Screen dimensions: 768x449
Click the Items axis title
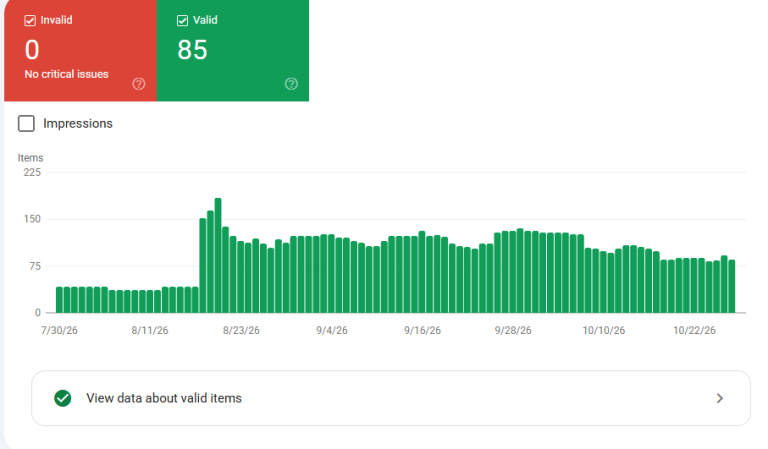click(30, 158)
